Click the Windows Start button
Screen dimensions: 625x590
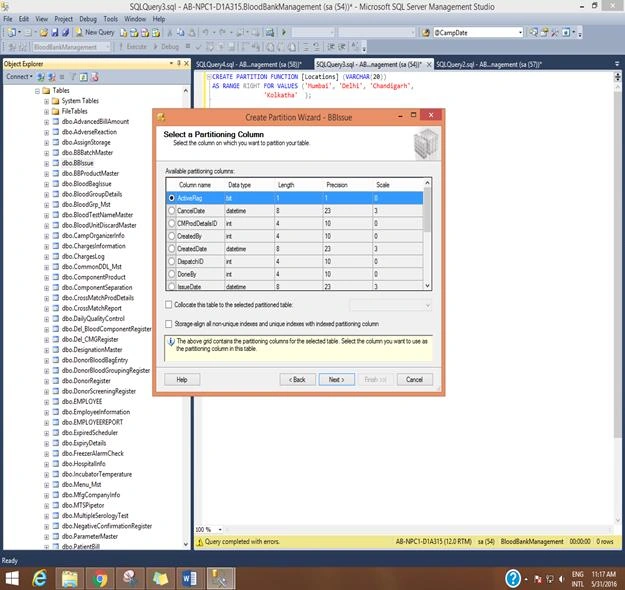click(x=12, y=578)
